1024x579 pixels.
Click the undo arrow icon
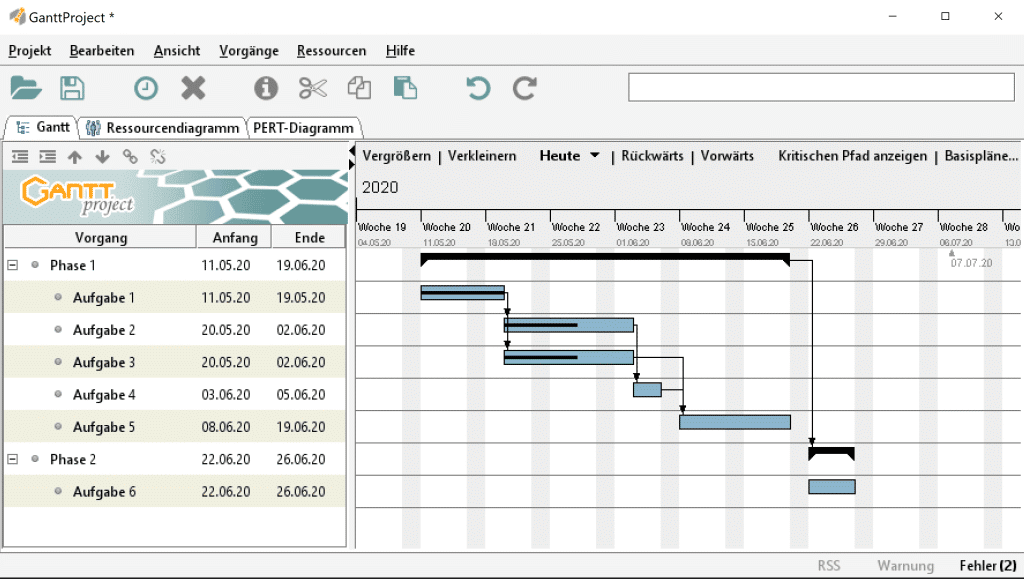click(x=478, y=88)
